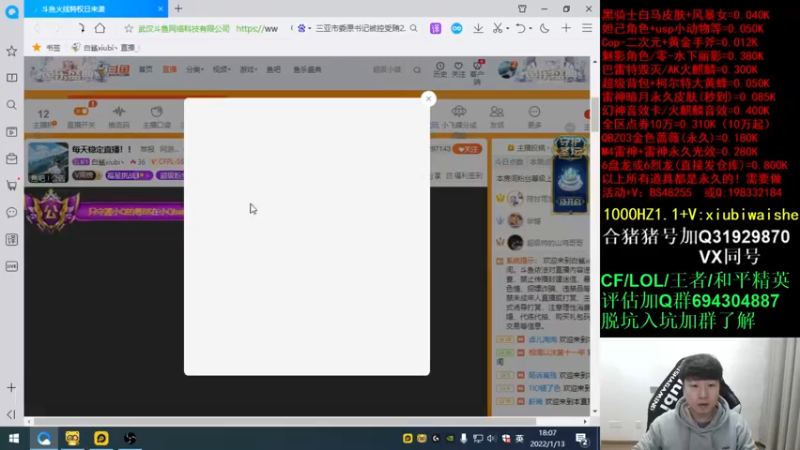Viewport: 800px width, 450px height.
Task: Open the Windows Start menu
Action: tap(14, 438)
